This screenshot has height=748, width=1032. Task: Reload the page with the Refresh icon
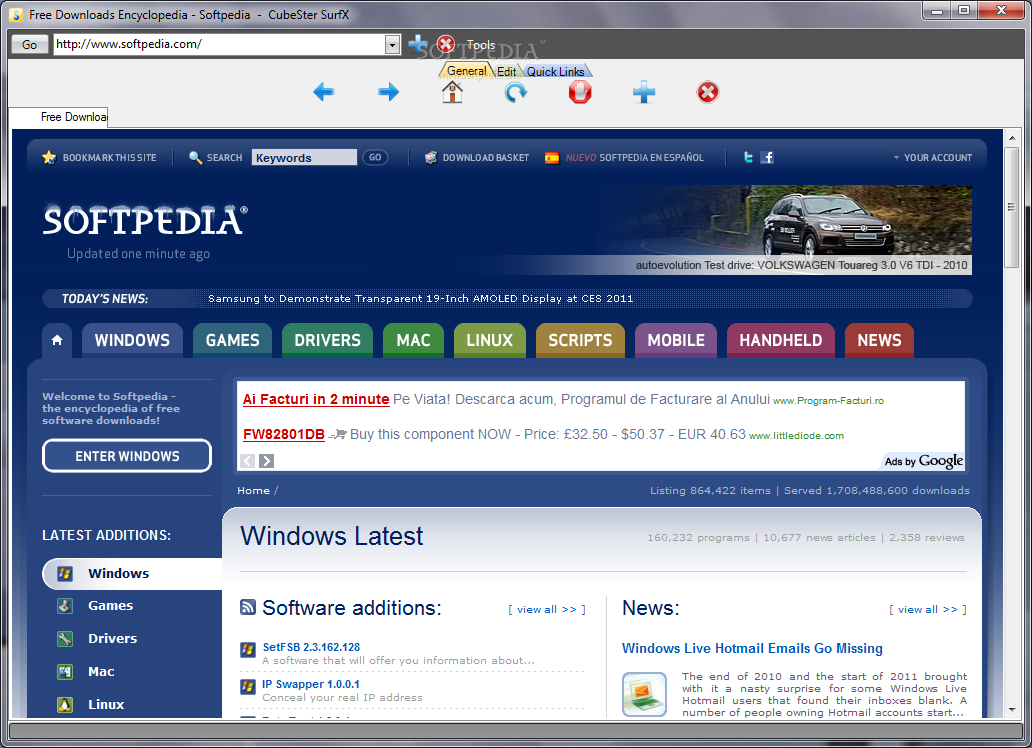tap(516, 92)
